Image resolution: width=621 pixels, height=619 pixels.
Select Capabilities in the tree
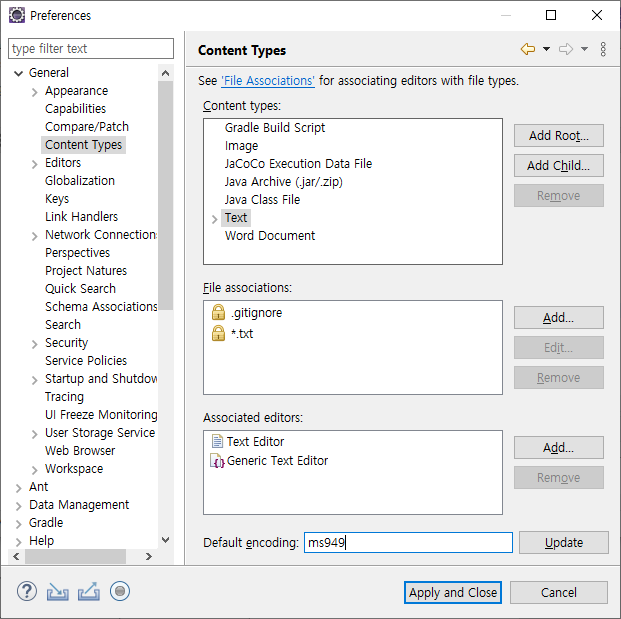click(75, 109)
